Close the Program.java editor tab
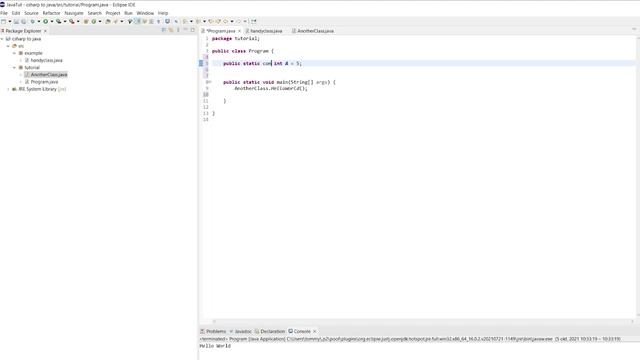Viewport: 640px width, 360px height. coord(240,31)
